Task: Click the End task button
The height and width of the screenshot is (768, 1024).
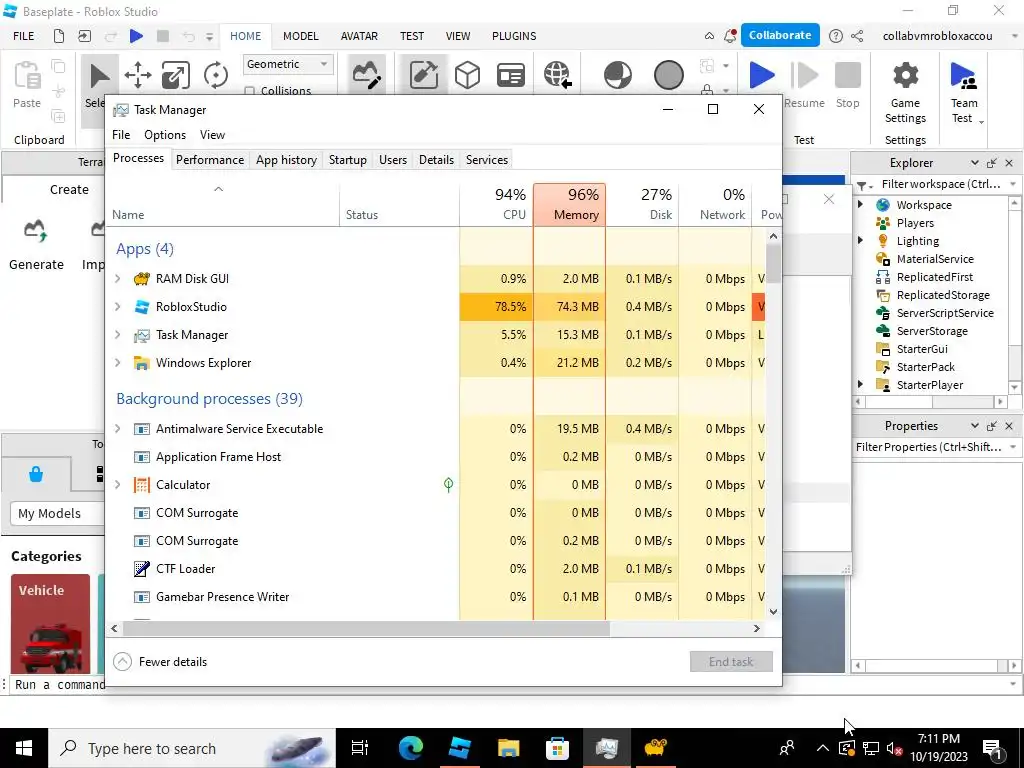Action: (731, 662)
